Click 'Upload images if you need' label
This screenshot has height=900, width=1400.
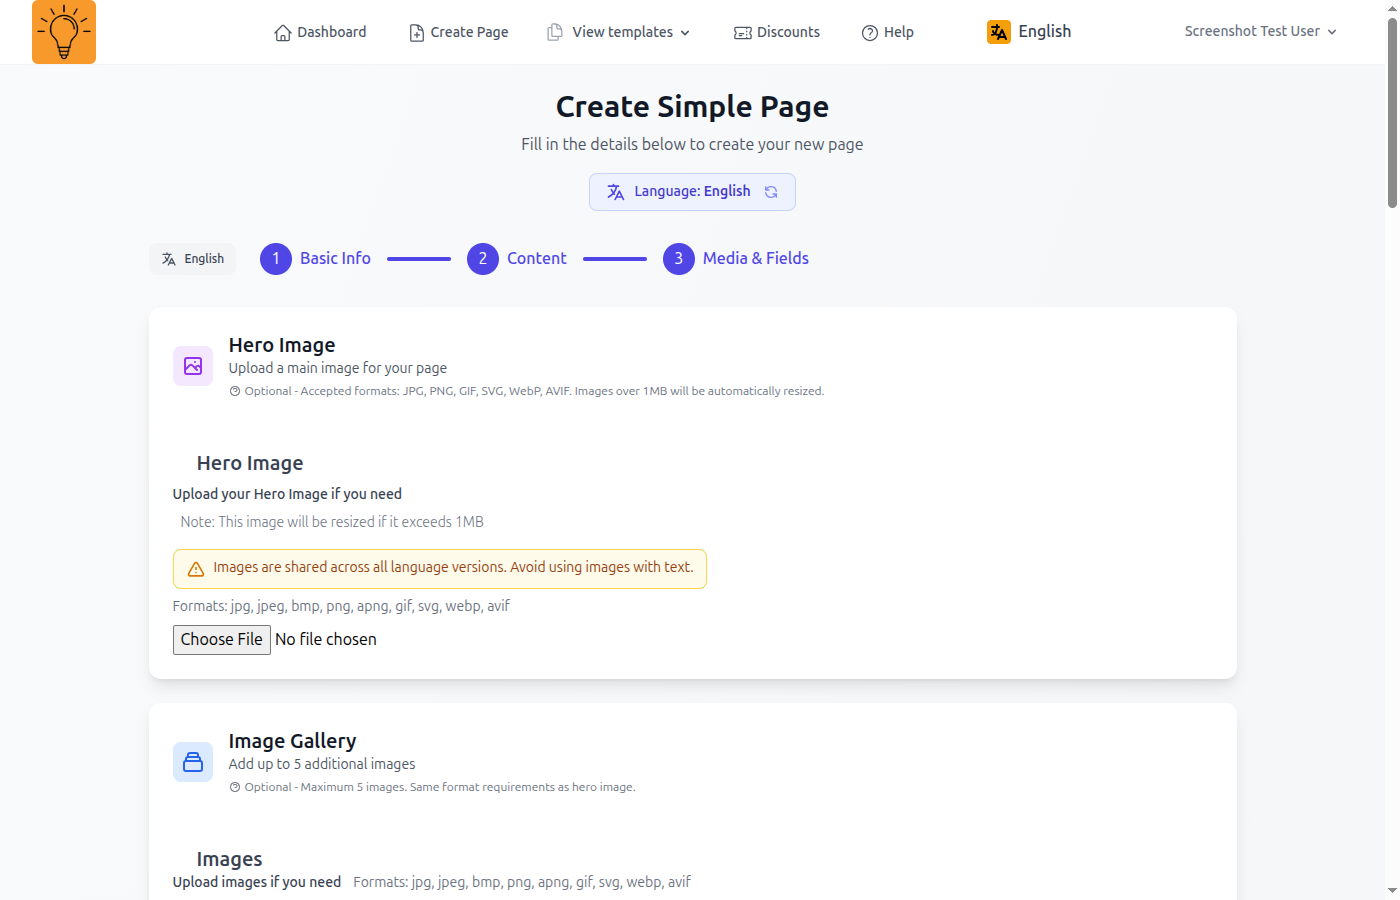pos(257,882)
